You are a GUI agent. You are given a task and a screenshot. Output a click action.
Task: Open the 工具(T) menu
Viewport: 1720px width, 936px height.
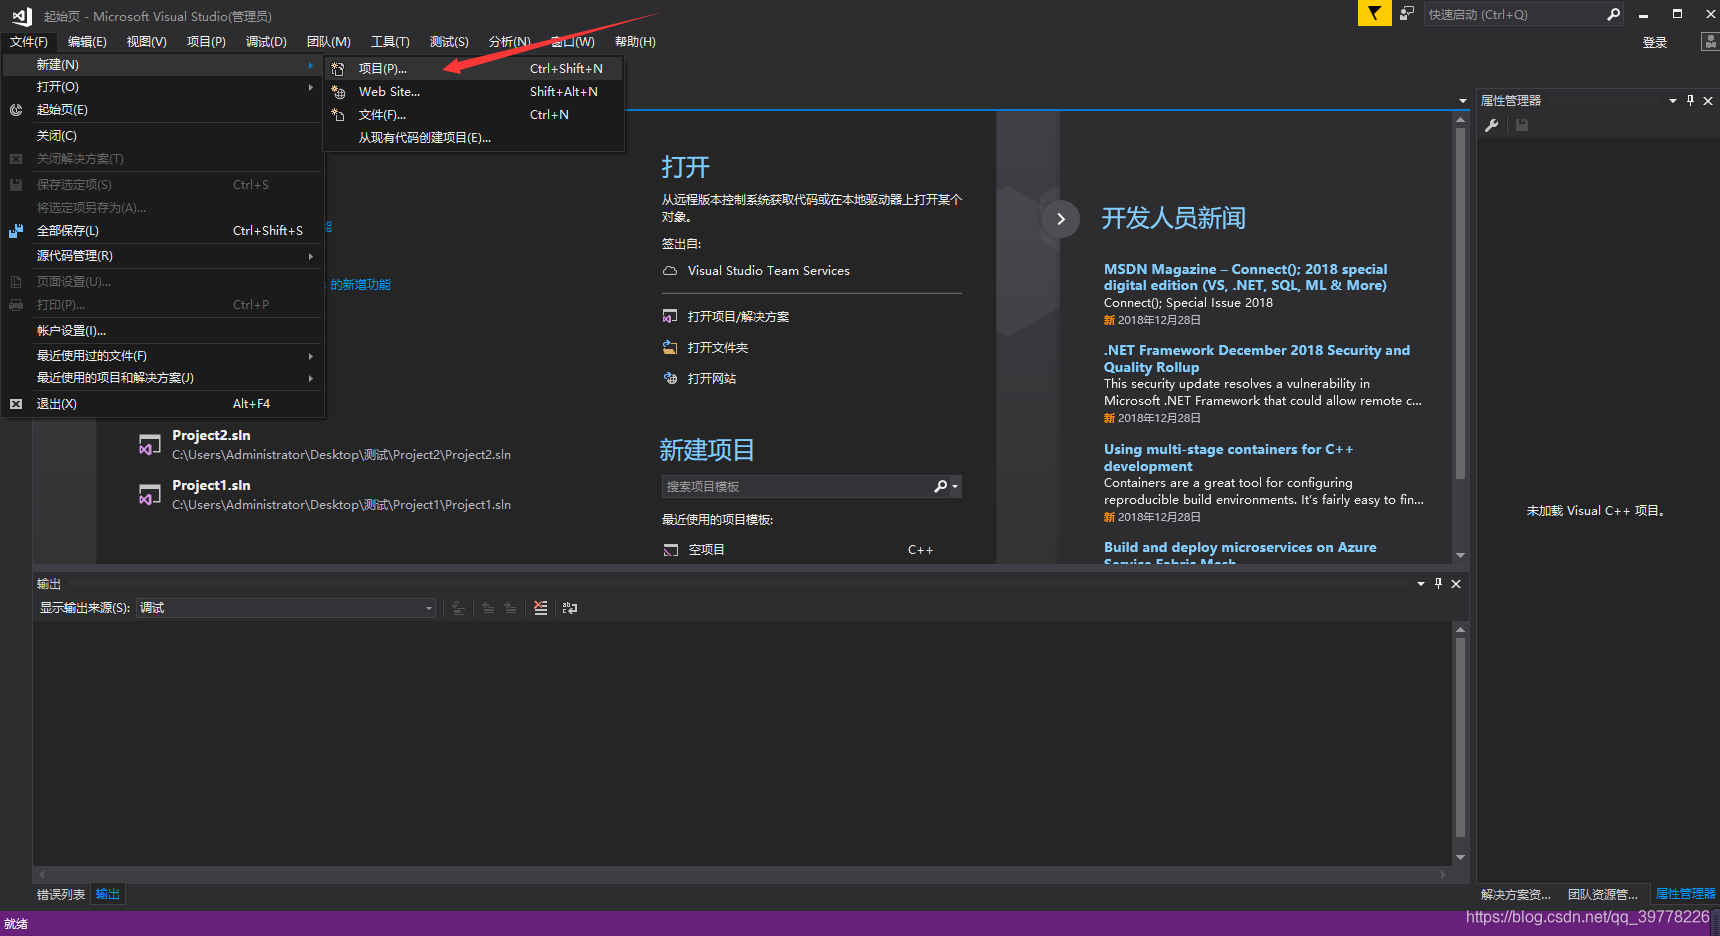point(390,42)
